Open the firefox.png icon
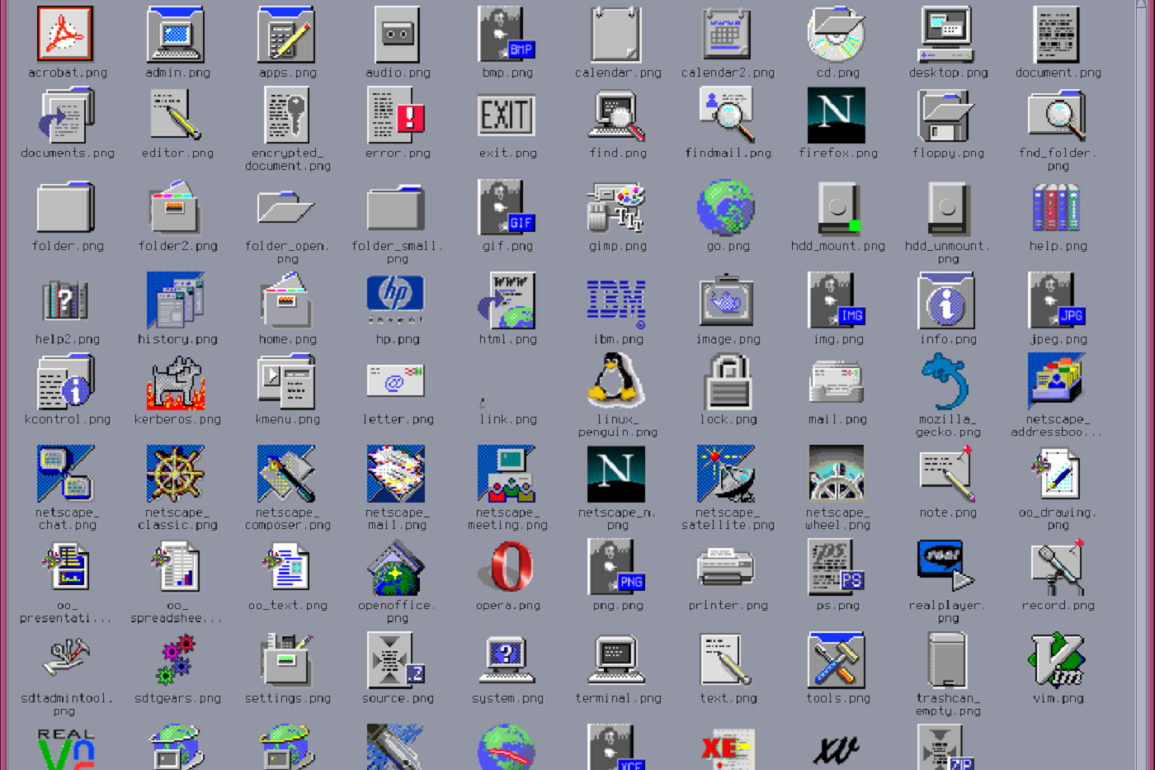 point(836,116)
